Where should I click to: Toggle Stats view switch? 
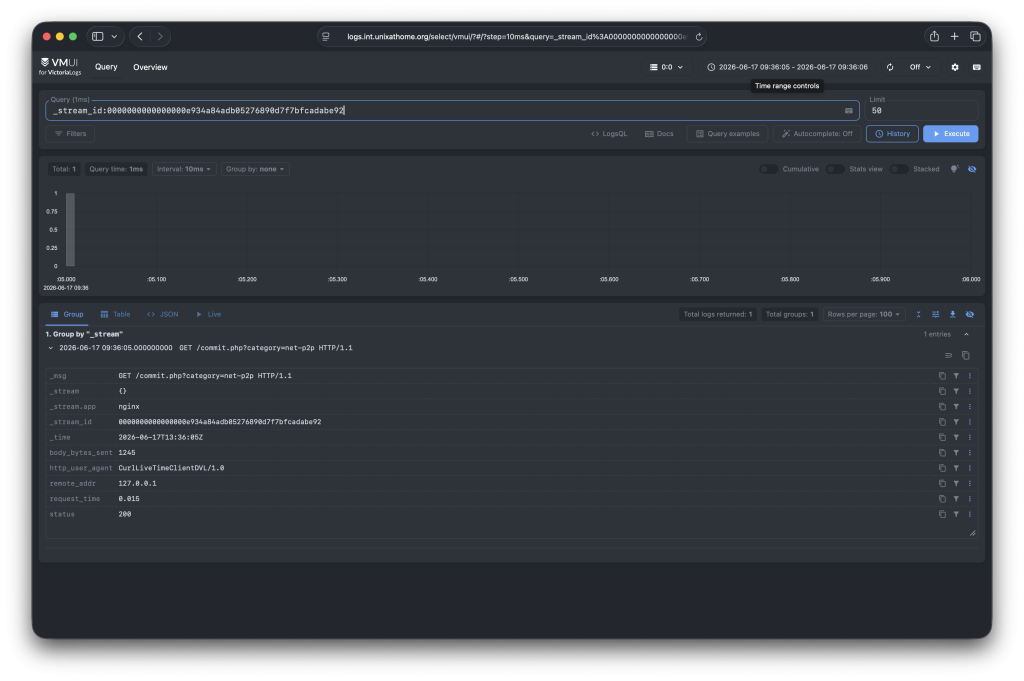tap(835, 169)
